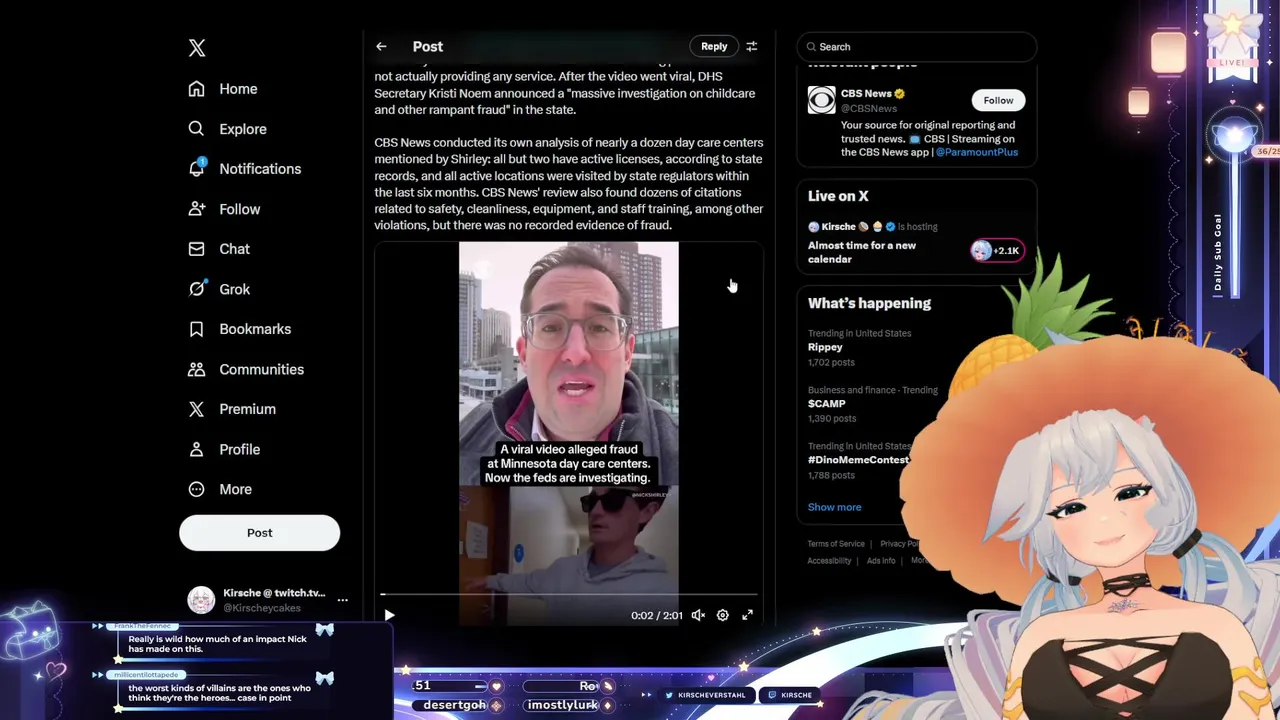Click the 0:02 / 2:01 timestamp
Viewport: 1280px width, 720px height.
pos(656,615)
